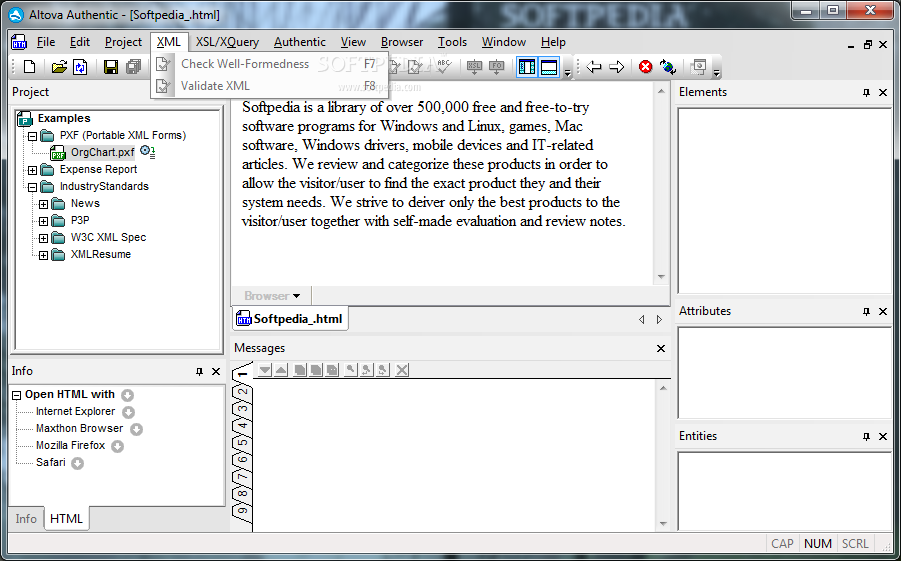Switch to Messages tab 9
Image resolution: width=901 pixels, height=561 pixels.
pos(243,510)
